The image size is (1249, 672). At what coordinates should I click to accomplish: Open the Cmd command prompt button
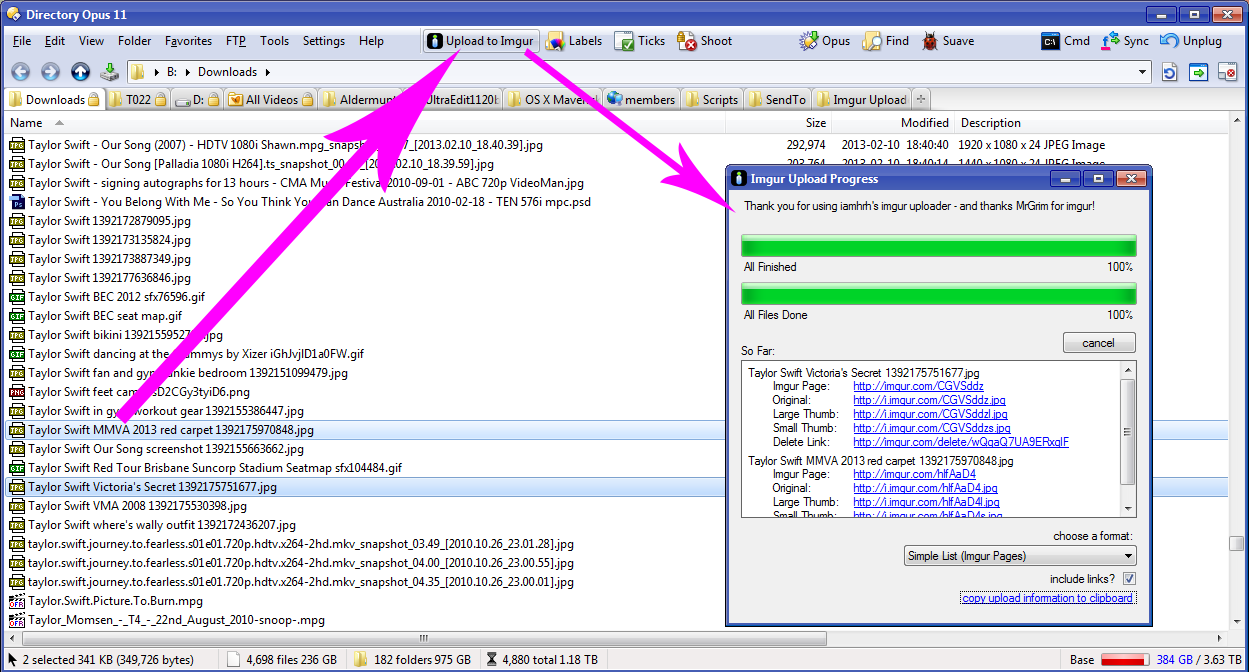click(x=1066, y=41)
